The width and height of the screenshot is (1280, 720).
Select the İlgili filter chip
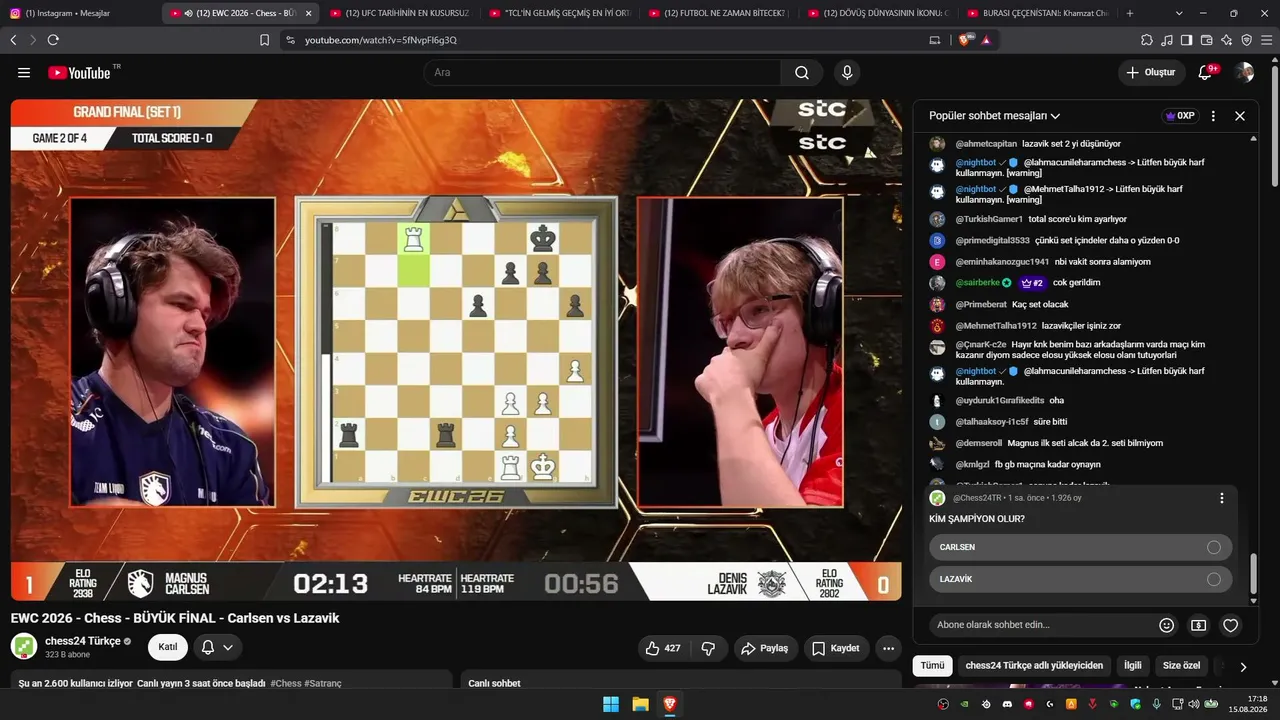[1133, 666]
